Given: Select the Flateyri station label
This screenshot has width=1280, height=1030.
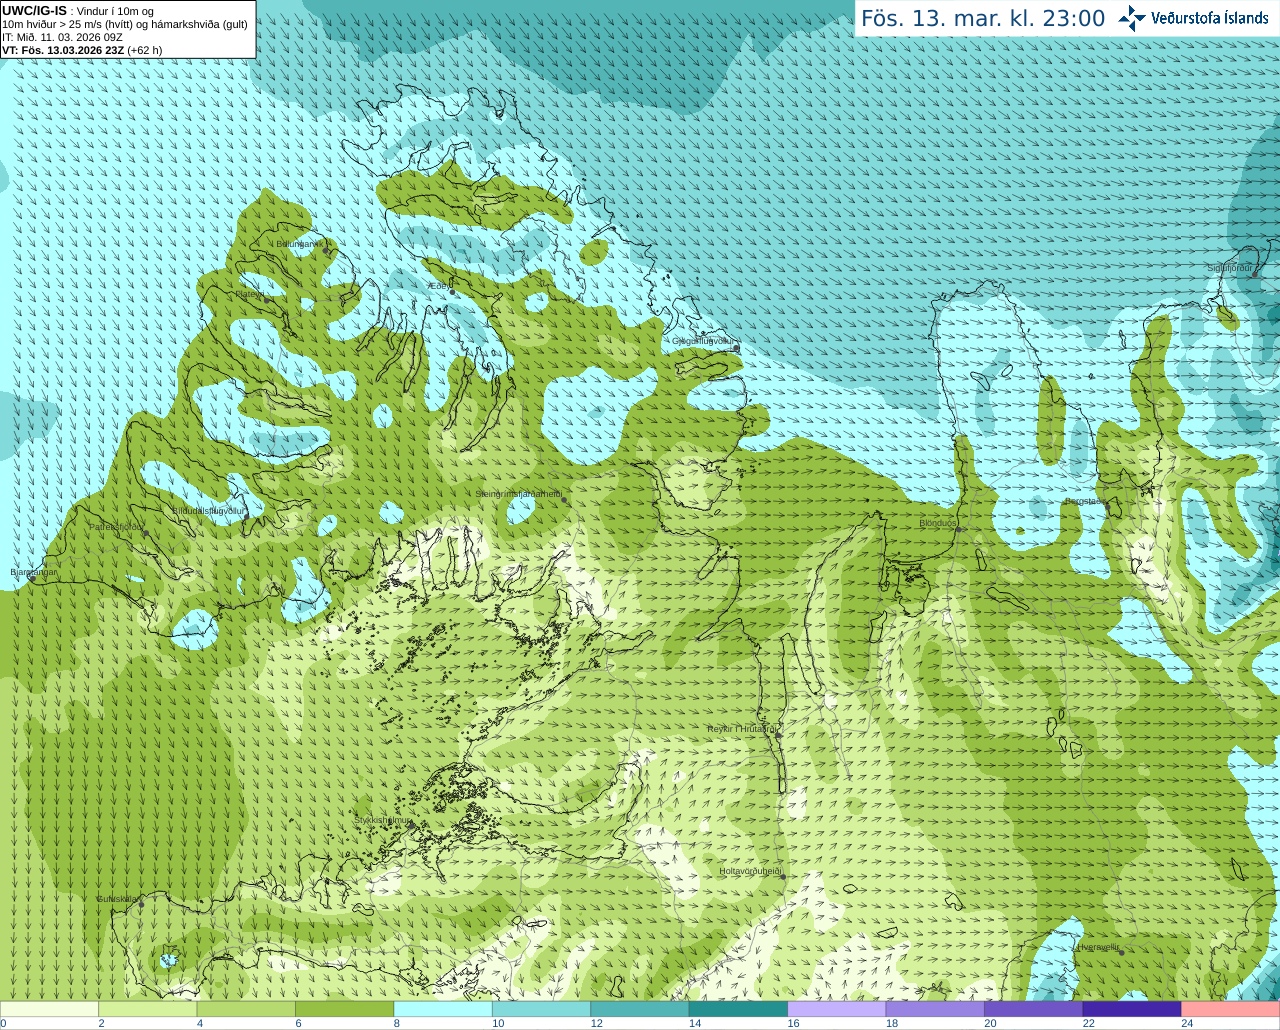Looking at the screenshot, I should click(x=251, y=294).
